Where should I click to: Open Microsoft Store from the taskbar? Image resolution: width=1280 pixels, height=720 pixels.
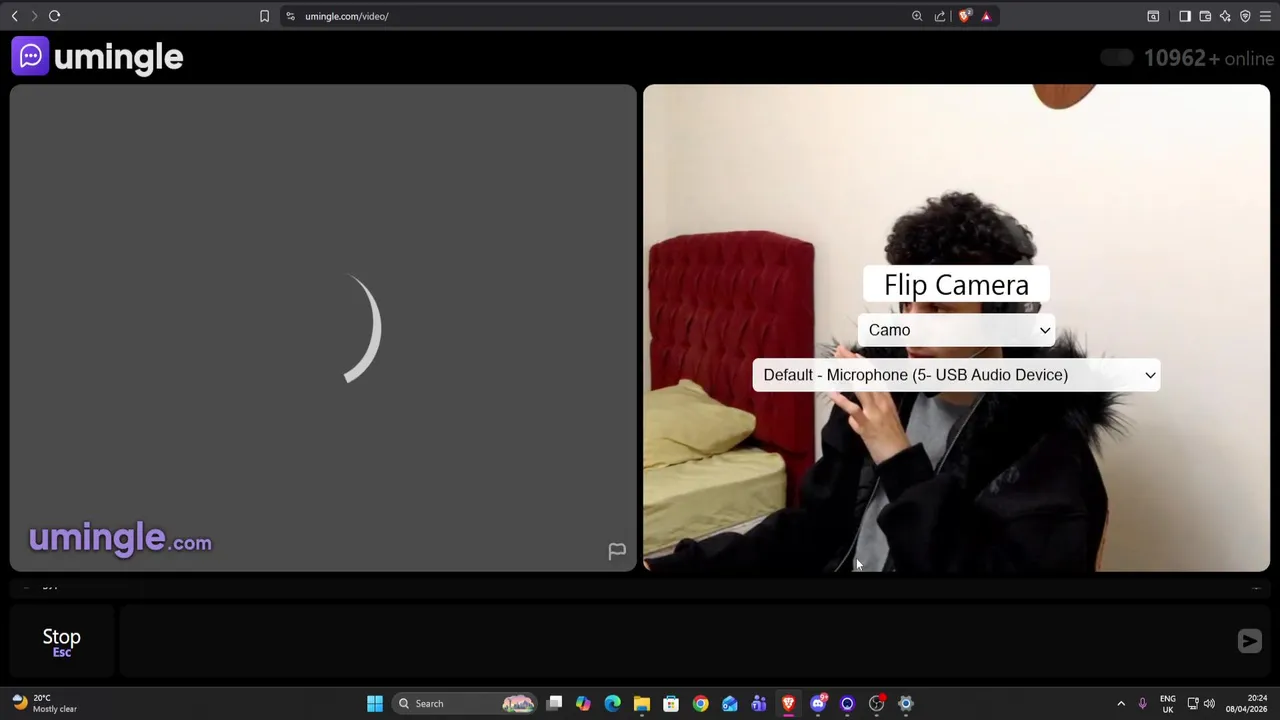[671, 703]
